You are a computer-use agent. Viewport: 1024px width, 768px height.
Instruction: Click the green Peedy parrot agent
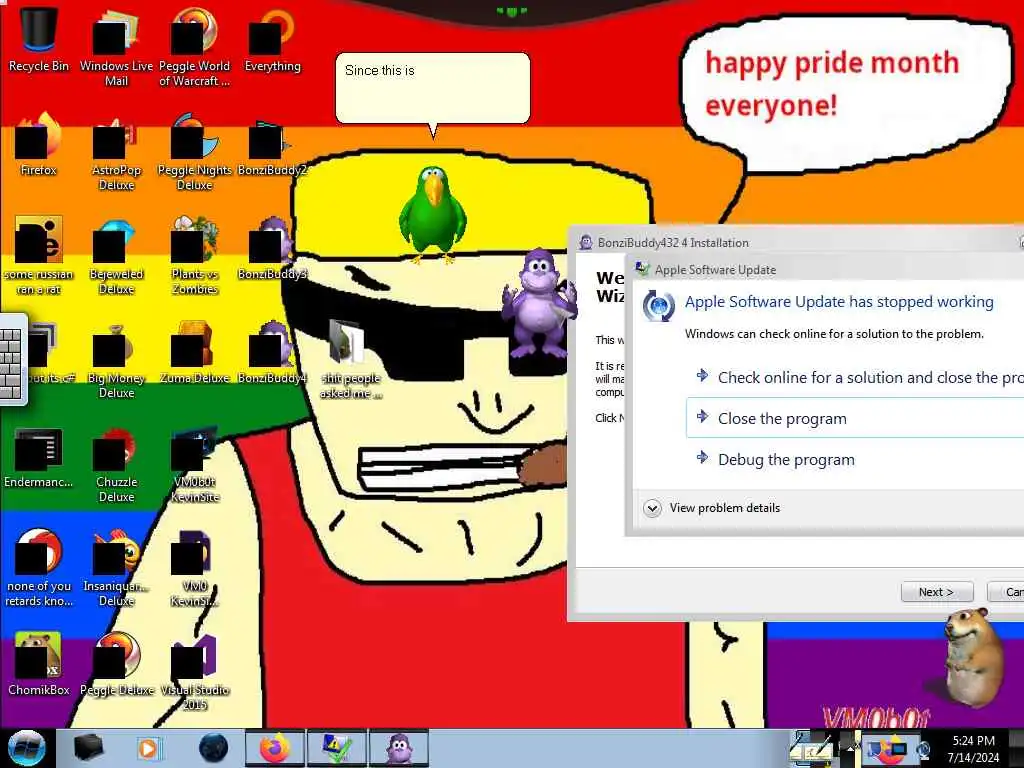(432, 214)
